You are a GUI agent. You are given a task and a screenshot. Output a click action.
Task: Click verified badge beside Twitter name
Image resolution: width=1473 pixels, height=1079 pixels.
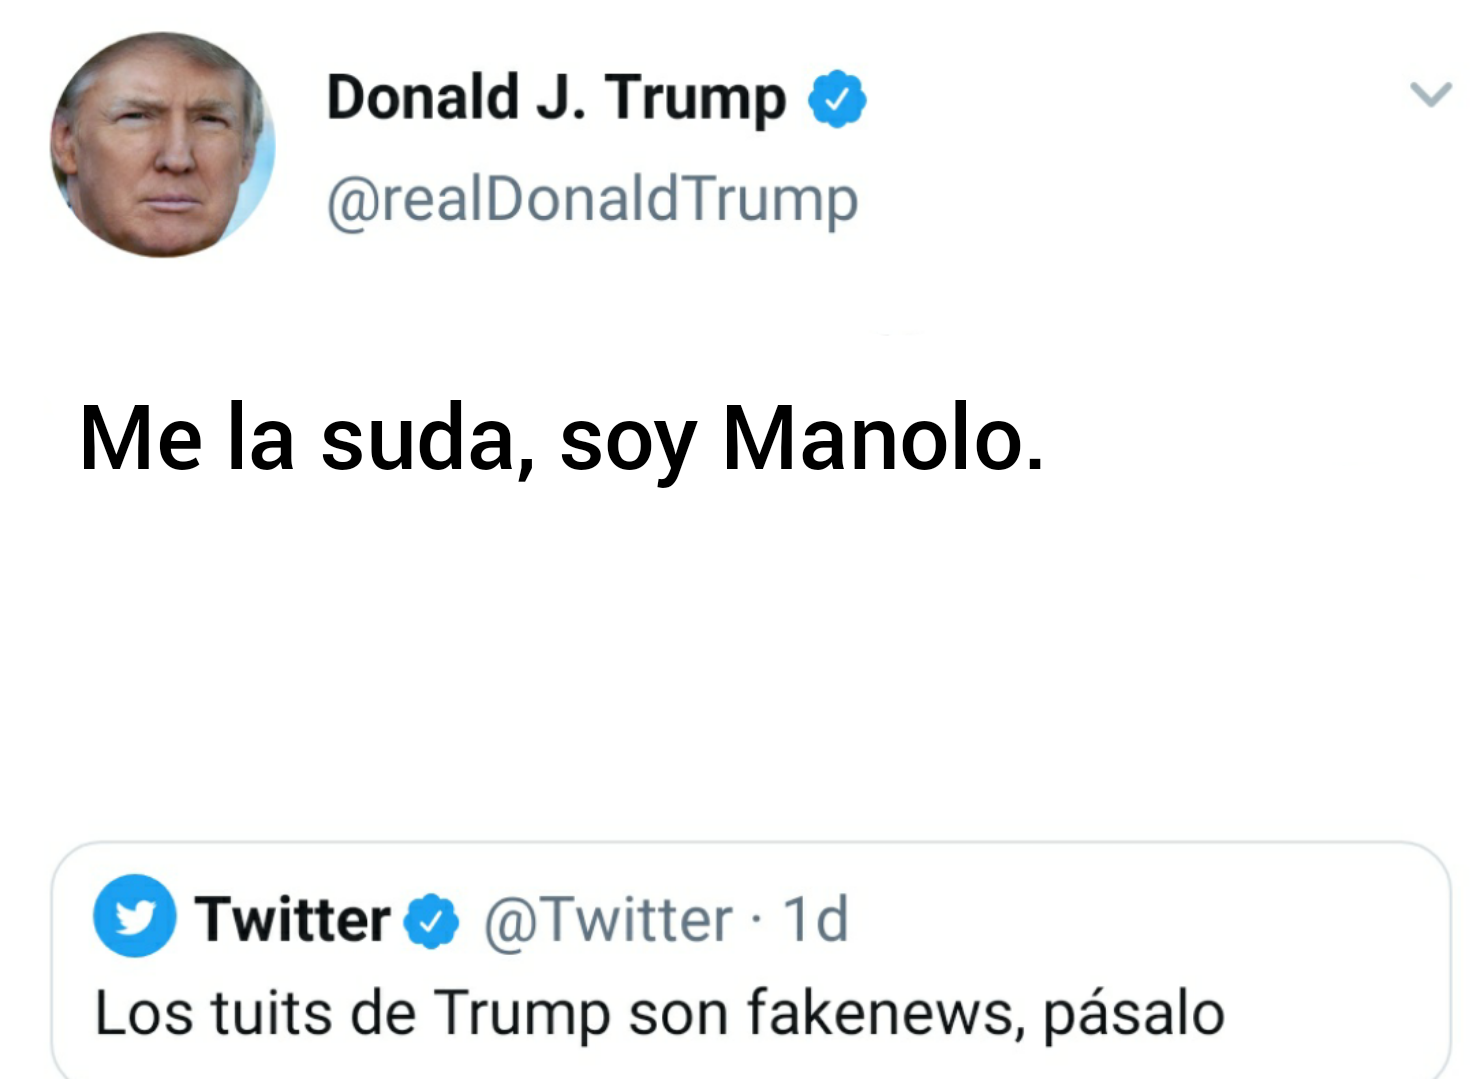pos(431,921)
